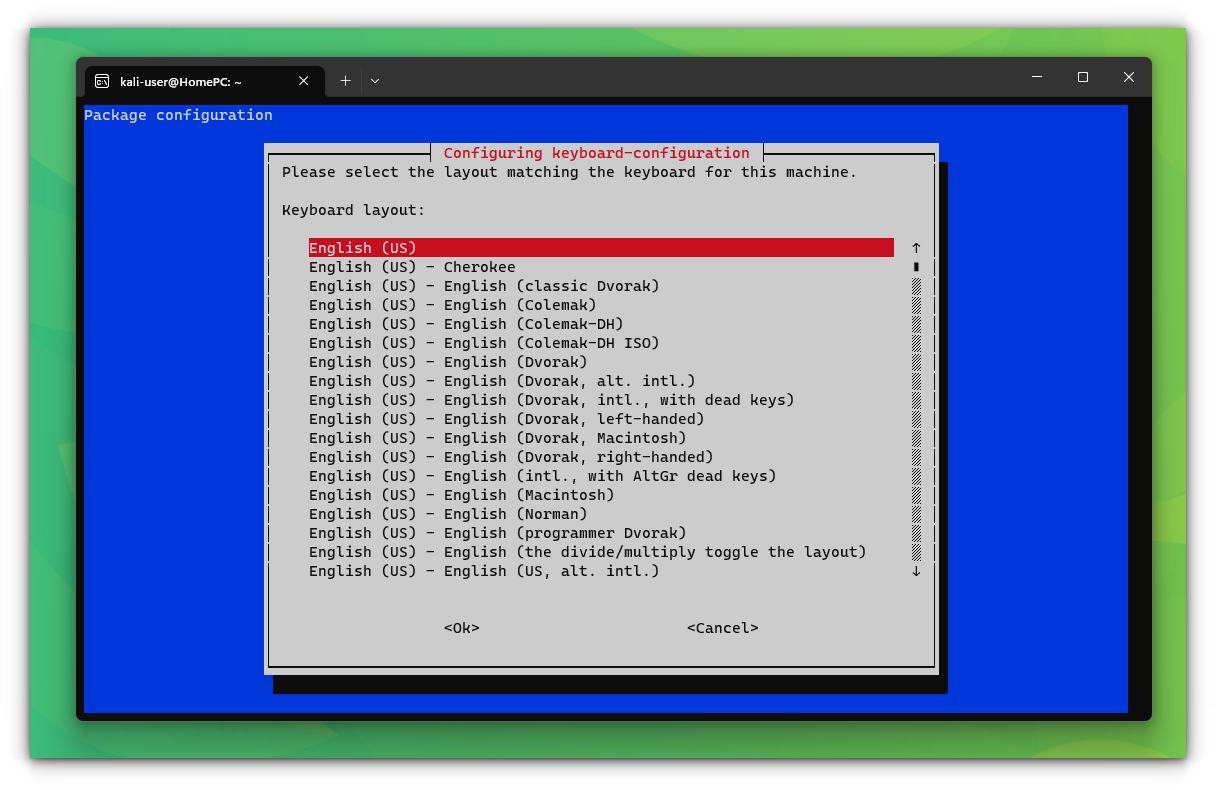
Task: Select English (Norman) keyboard layout
Action: (446, 513)
